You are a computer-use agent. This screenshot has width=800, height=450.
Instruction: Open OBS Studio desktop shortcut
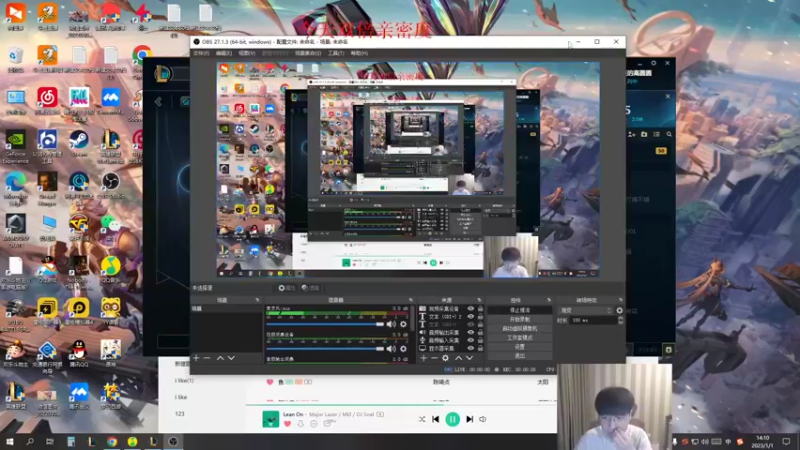tap(110, 186)
